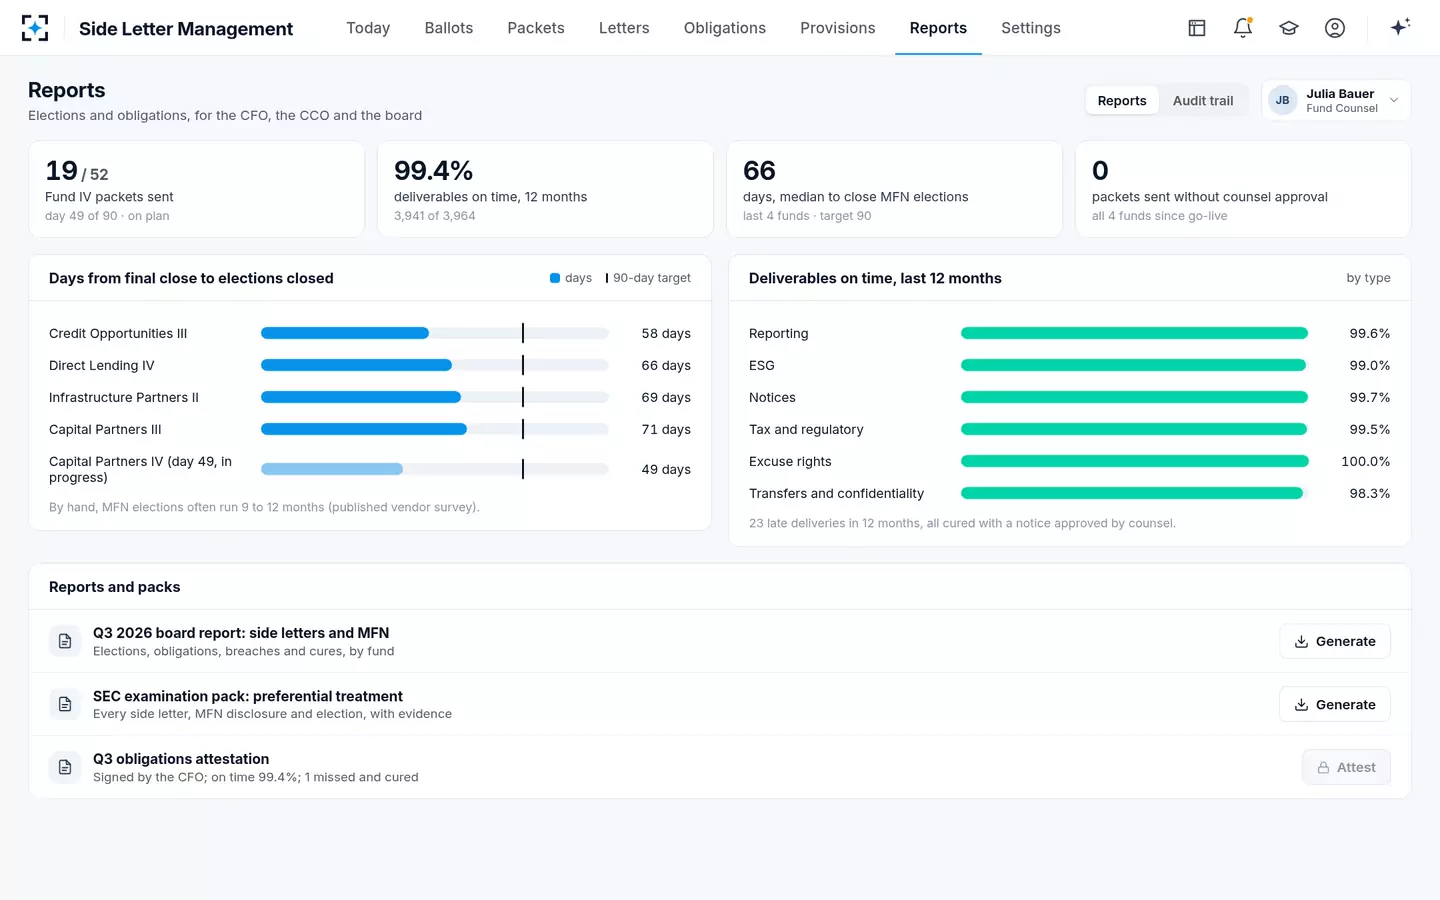Generate the SEC examination pack
Image resolution: width=1440 pixels, height=900 pixels.
point(1335,704)
